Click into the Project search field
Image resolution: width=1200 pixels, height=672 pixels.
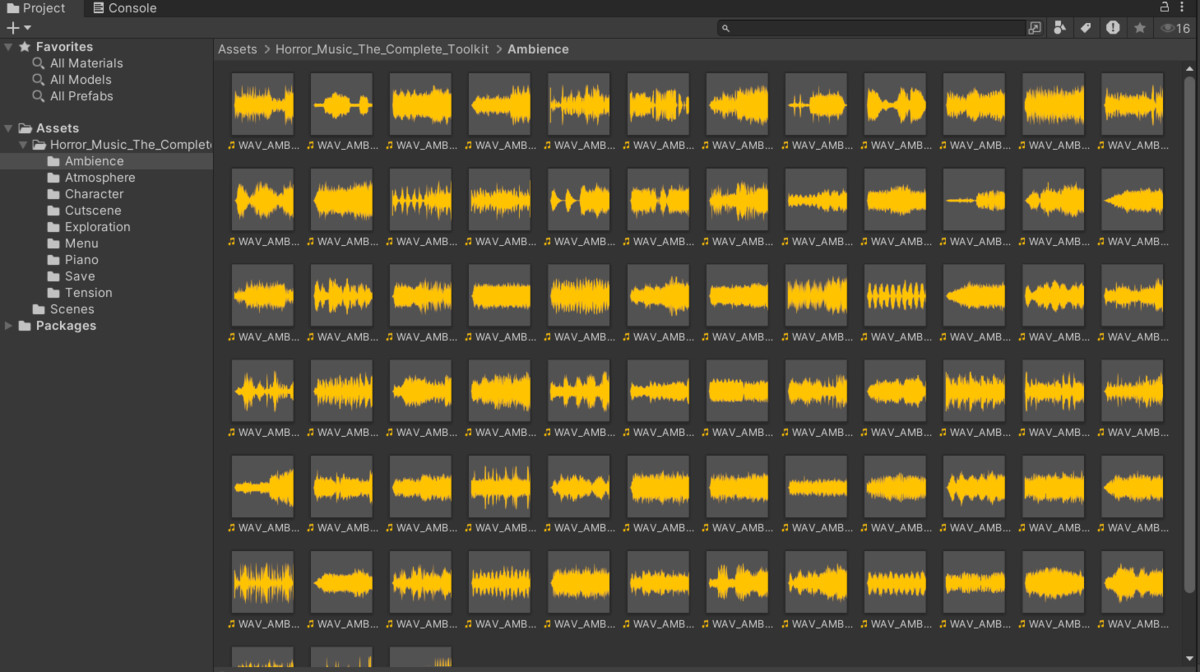coord(871,28)
